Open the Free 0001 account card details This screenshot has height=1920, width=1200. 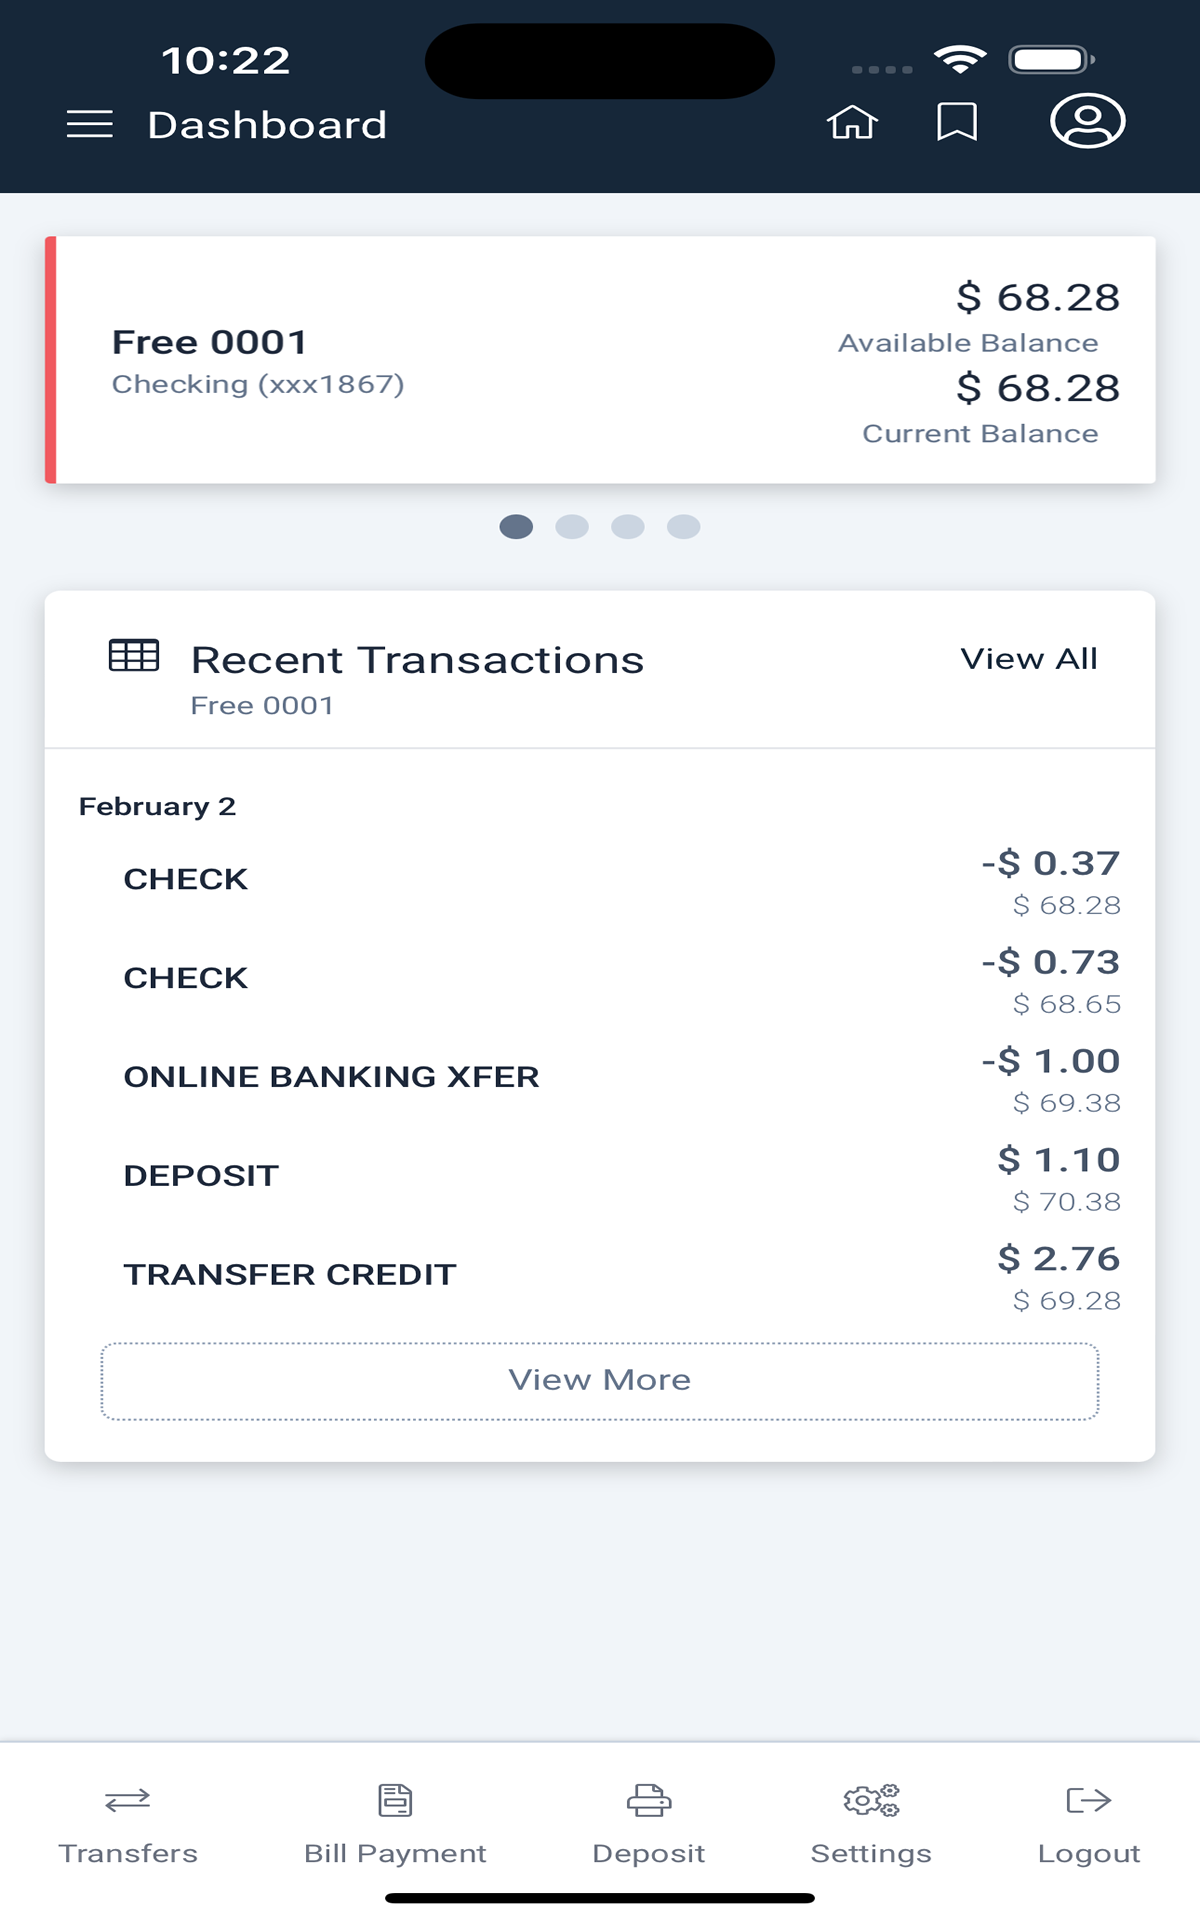click(x=600, y=360)
